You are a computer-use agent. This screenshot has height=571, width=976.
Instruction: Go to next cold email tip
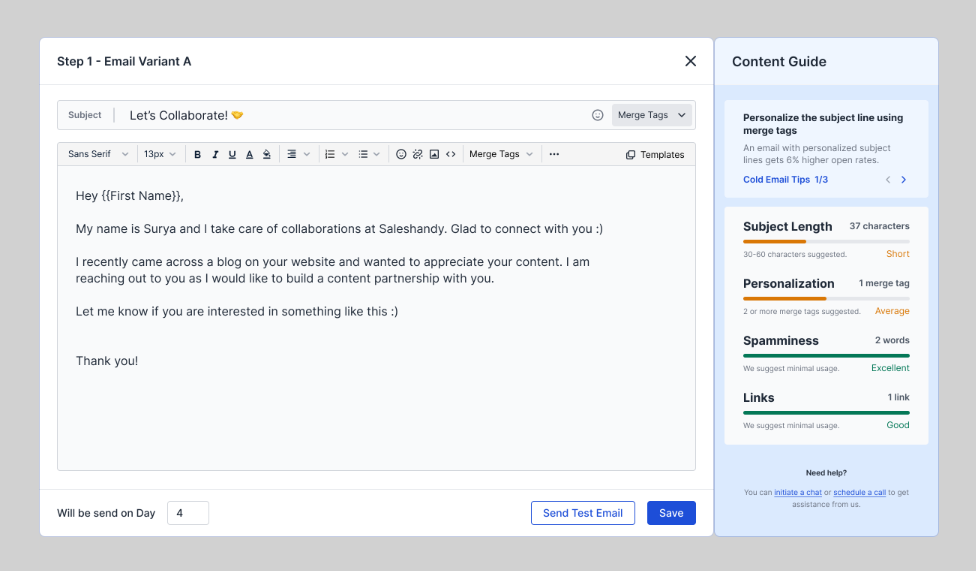(904, 179)
